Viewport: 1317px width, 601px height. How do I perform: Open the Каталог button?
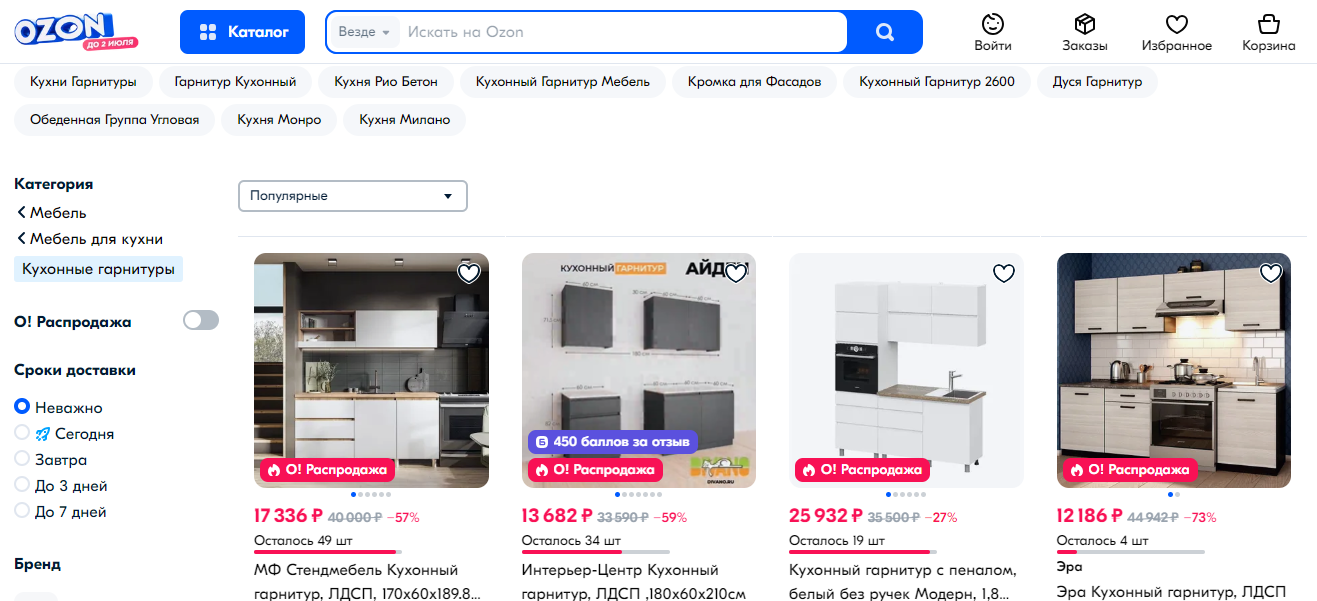tap(242, 32)
